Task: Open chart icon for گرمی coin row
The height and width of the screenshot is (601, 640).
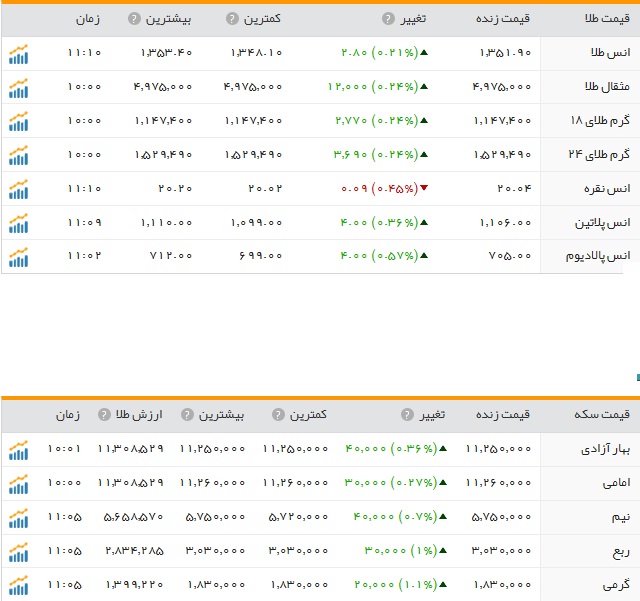Action: [x=18, y=585]
